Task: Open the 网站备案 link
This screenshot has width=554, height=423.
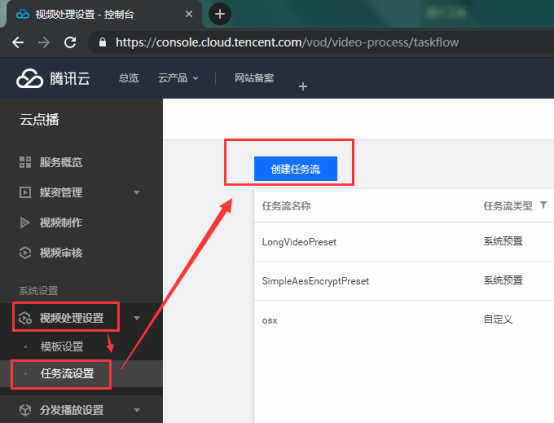Action: 254,78
